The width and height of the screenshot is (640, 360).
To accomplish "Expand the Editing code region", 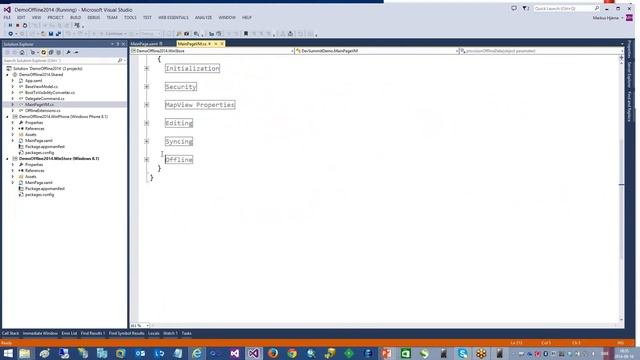I will tap(147, 123).
